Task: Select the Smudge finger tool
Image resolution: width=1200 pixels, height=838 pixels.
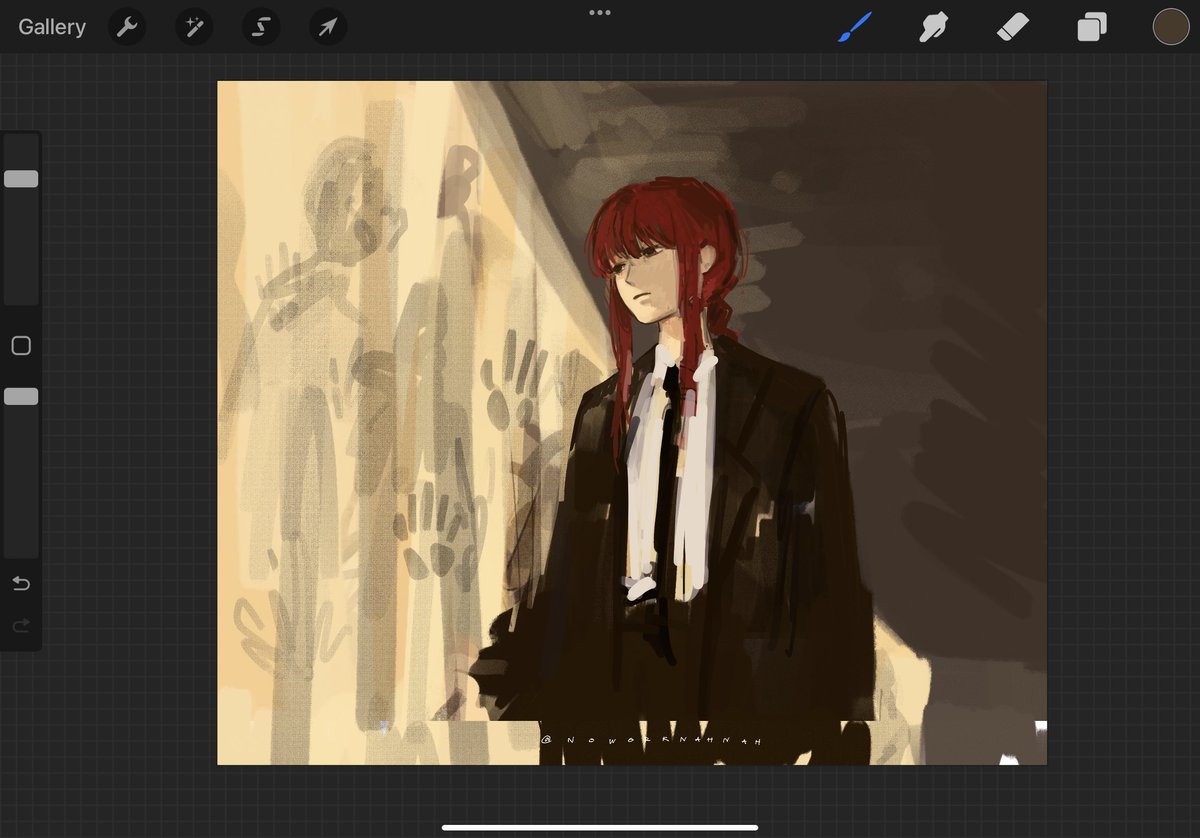Action: click(x=933, y=27)
